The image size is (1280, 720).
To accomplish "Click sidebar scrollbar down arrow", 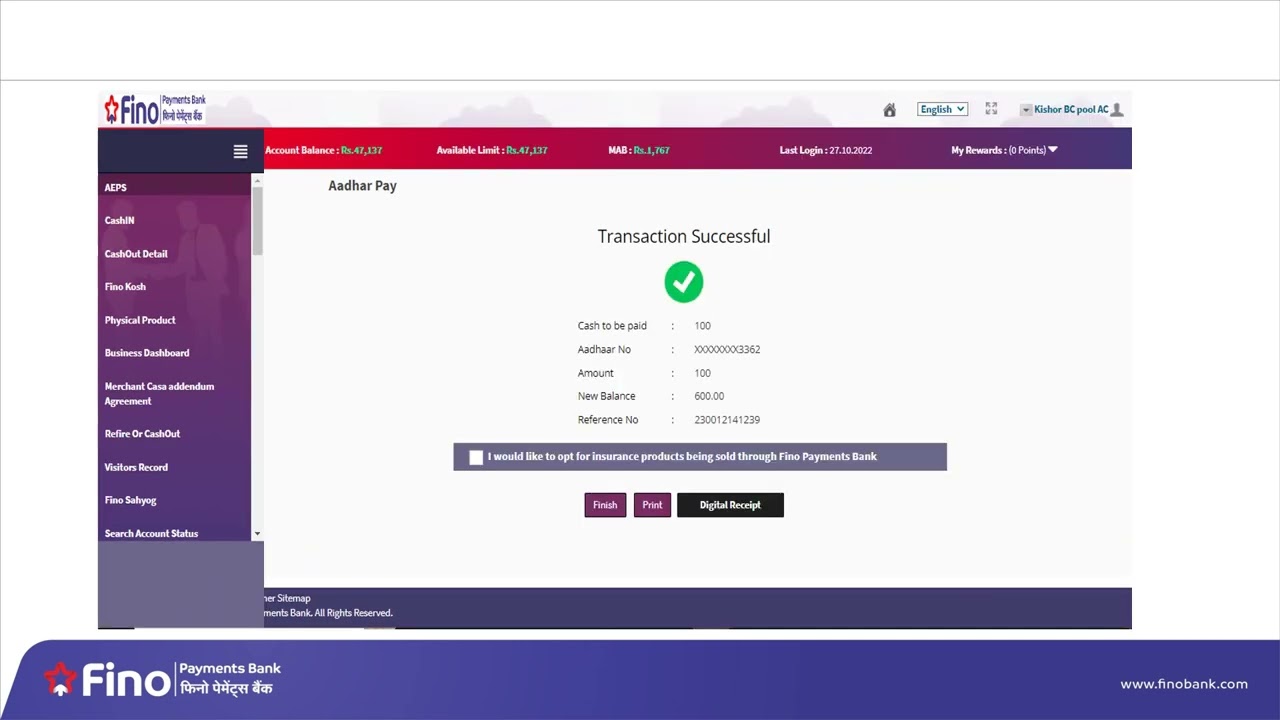I will tap(257, 534).
